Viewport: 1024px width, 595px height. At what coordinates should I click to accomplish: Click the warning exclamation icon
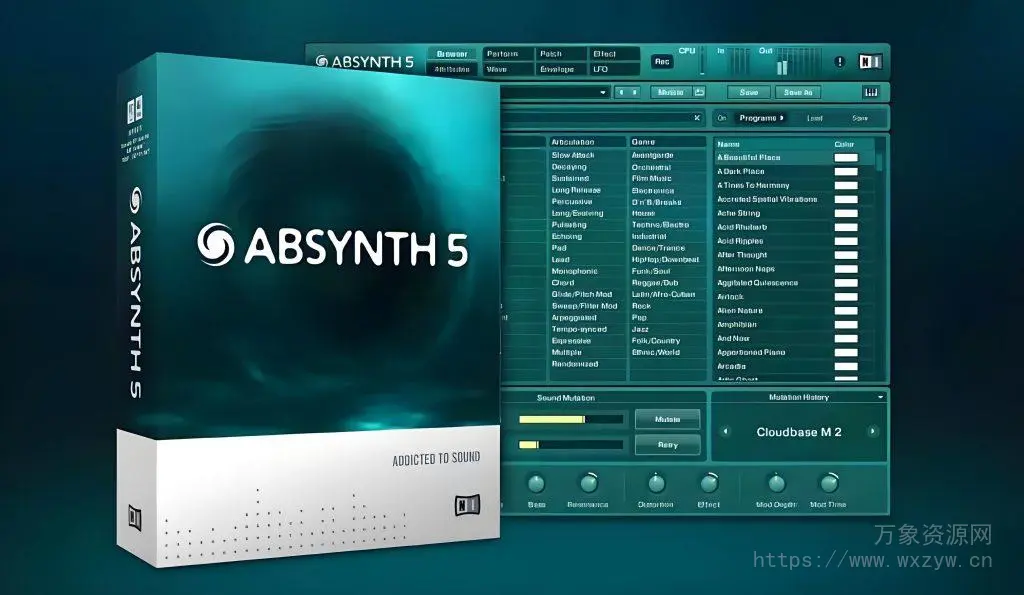pyautogui.click(x=838, y=62)
